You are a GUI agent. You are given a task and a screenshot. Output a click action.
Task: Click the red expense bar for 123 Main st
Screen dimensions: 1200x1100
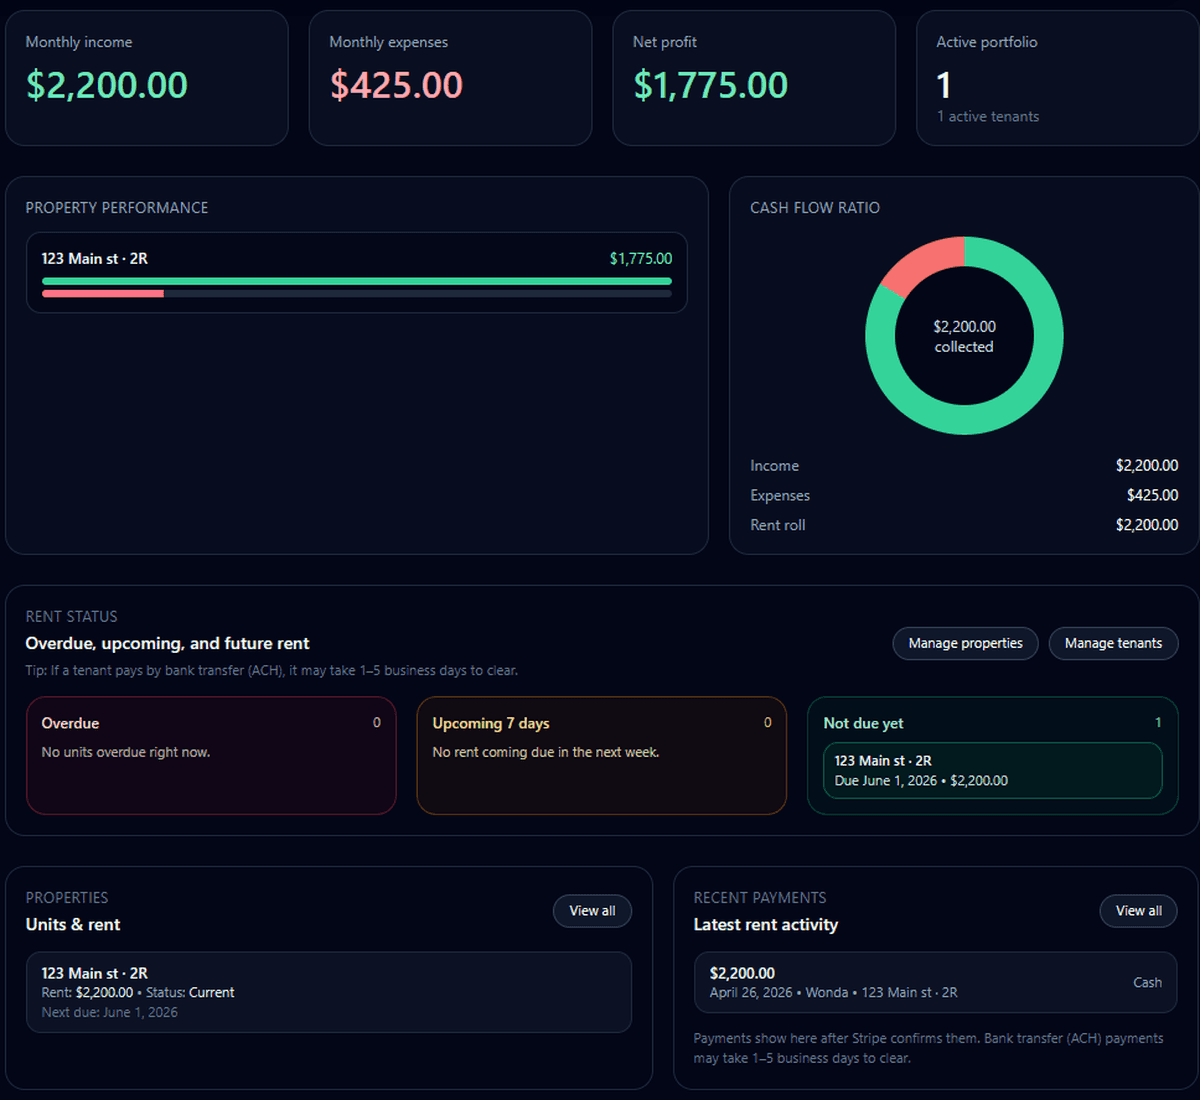point(103,294)
